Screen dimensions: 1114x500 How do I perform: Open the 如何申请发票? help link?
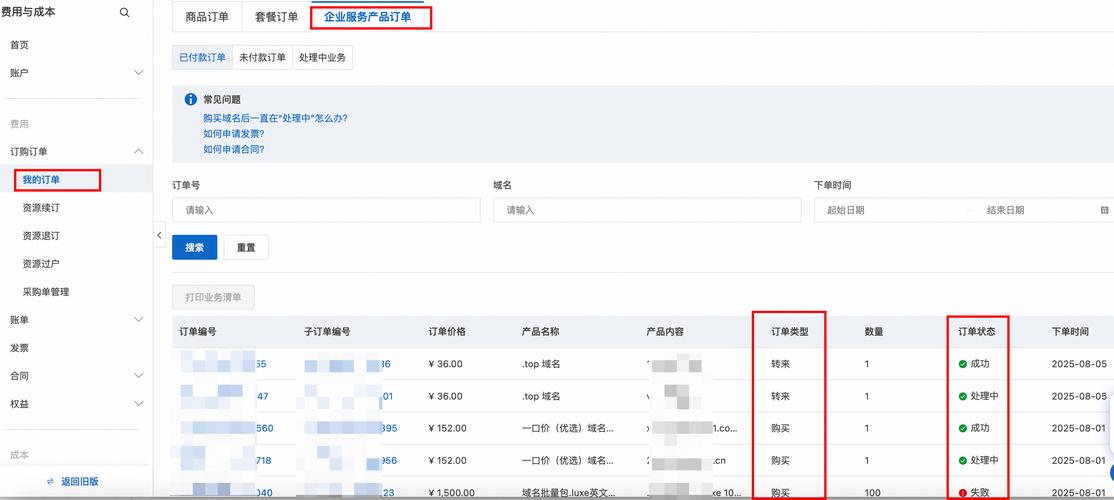coord(233,133)
